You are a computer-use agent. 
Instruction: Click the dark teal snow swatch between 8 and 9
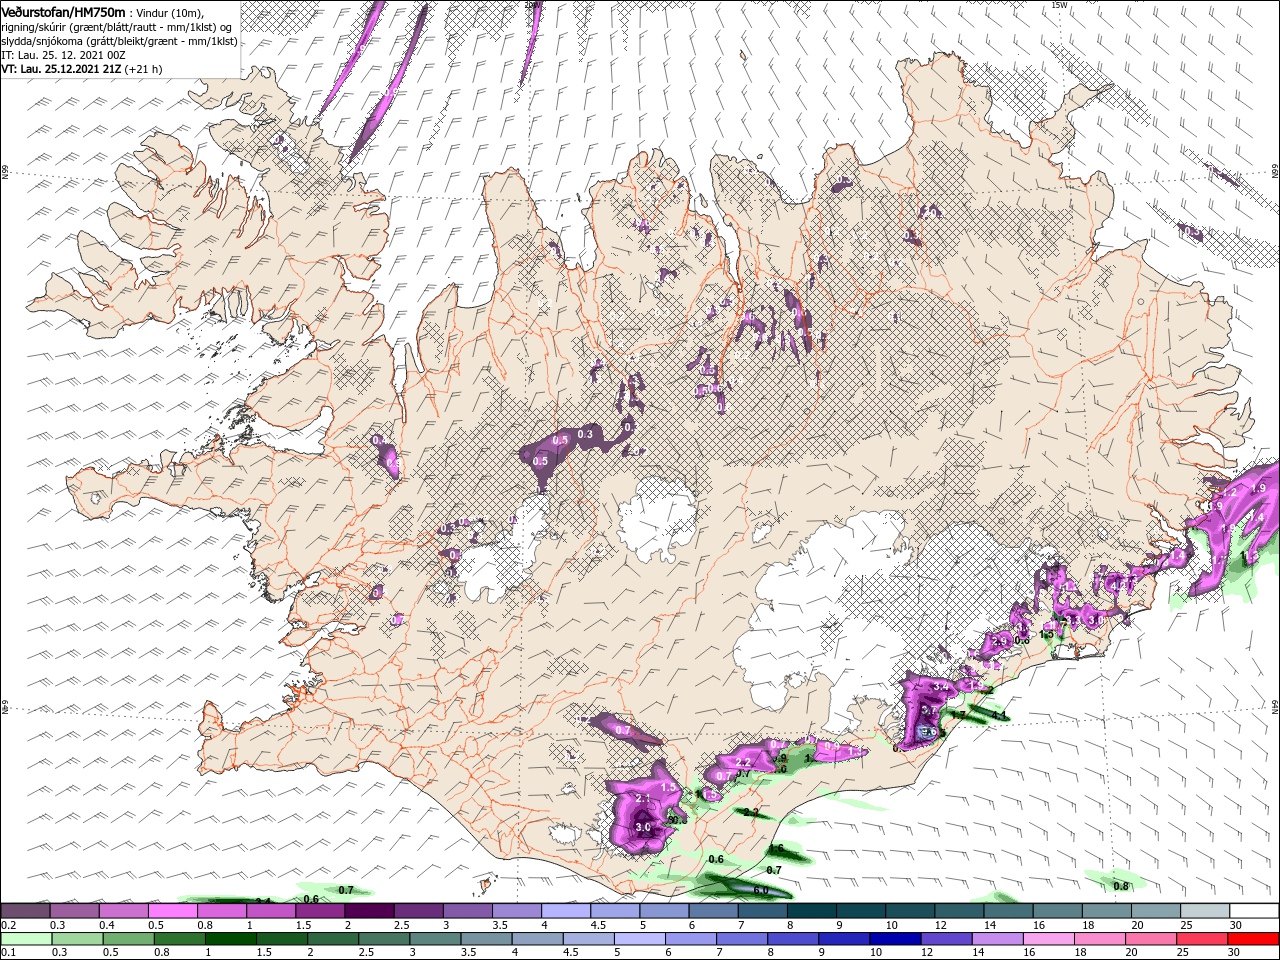(812, 911)
